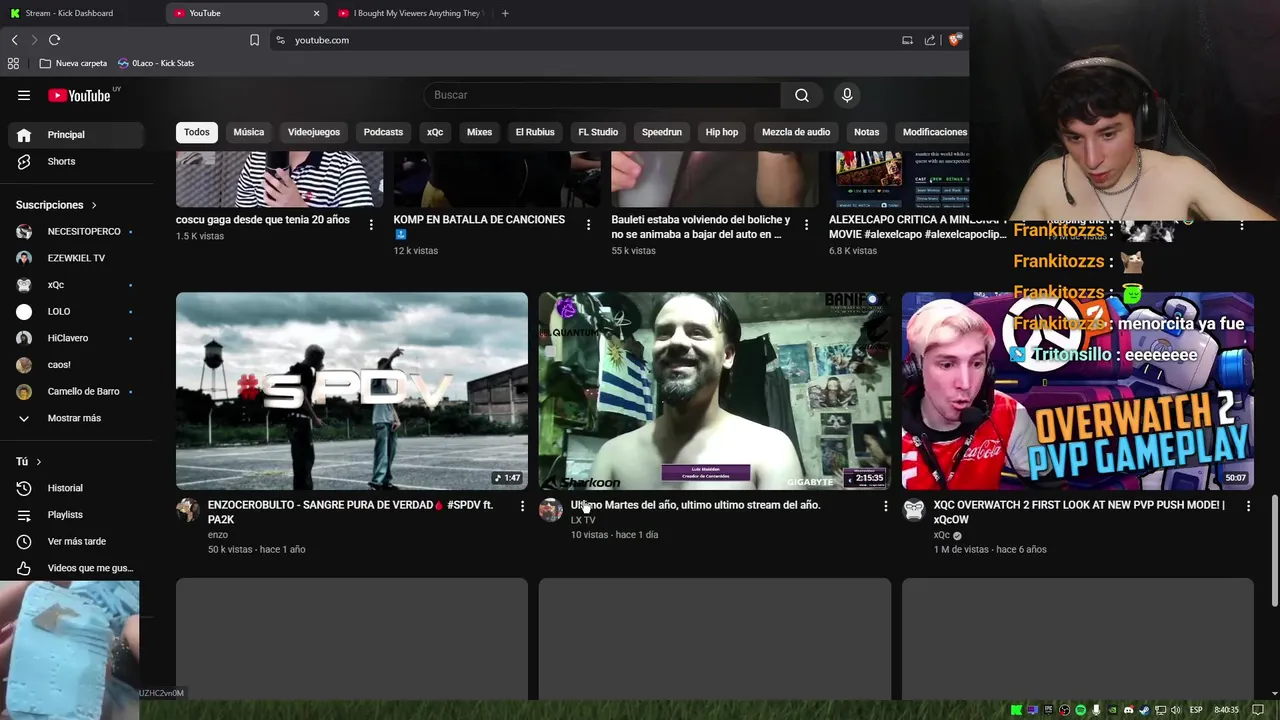Open LX TV channel avatar
Screen dimensions: 1280x720
point(551,510)
